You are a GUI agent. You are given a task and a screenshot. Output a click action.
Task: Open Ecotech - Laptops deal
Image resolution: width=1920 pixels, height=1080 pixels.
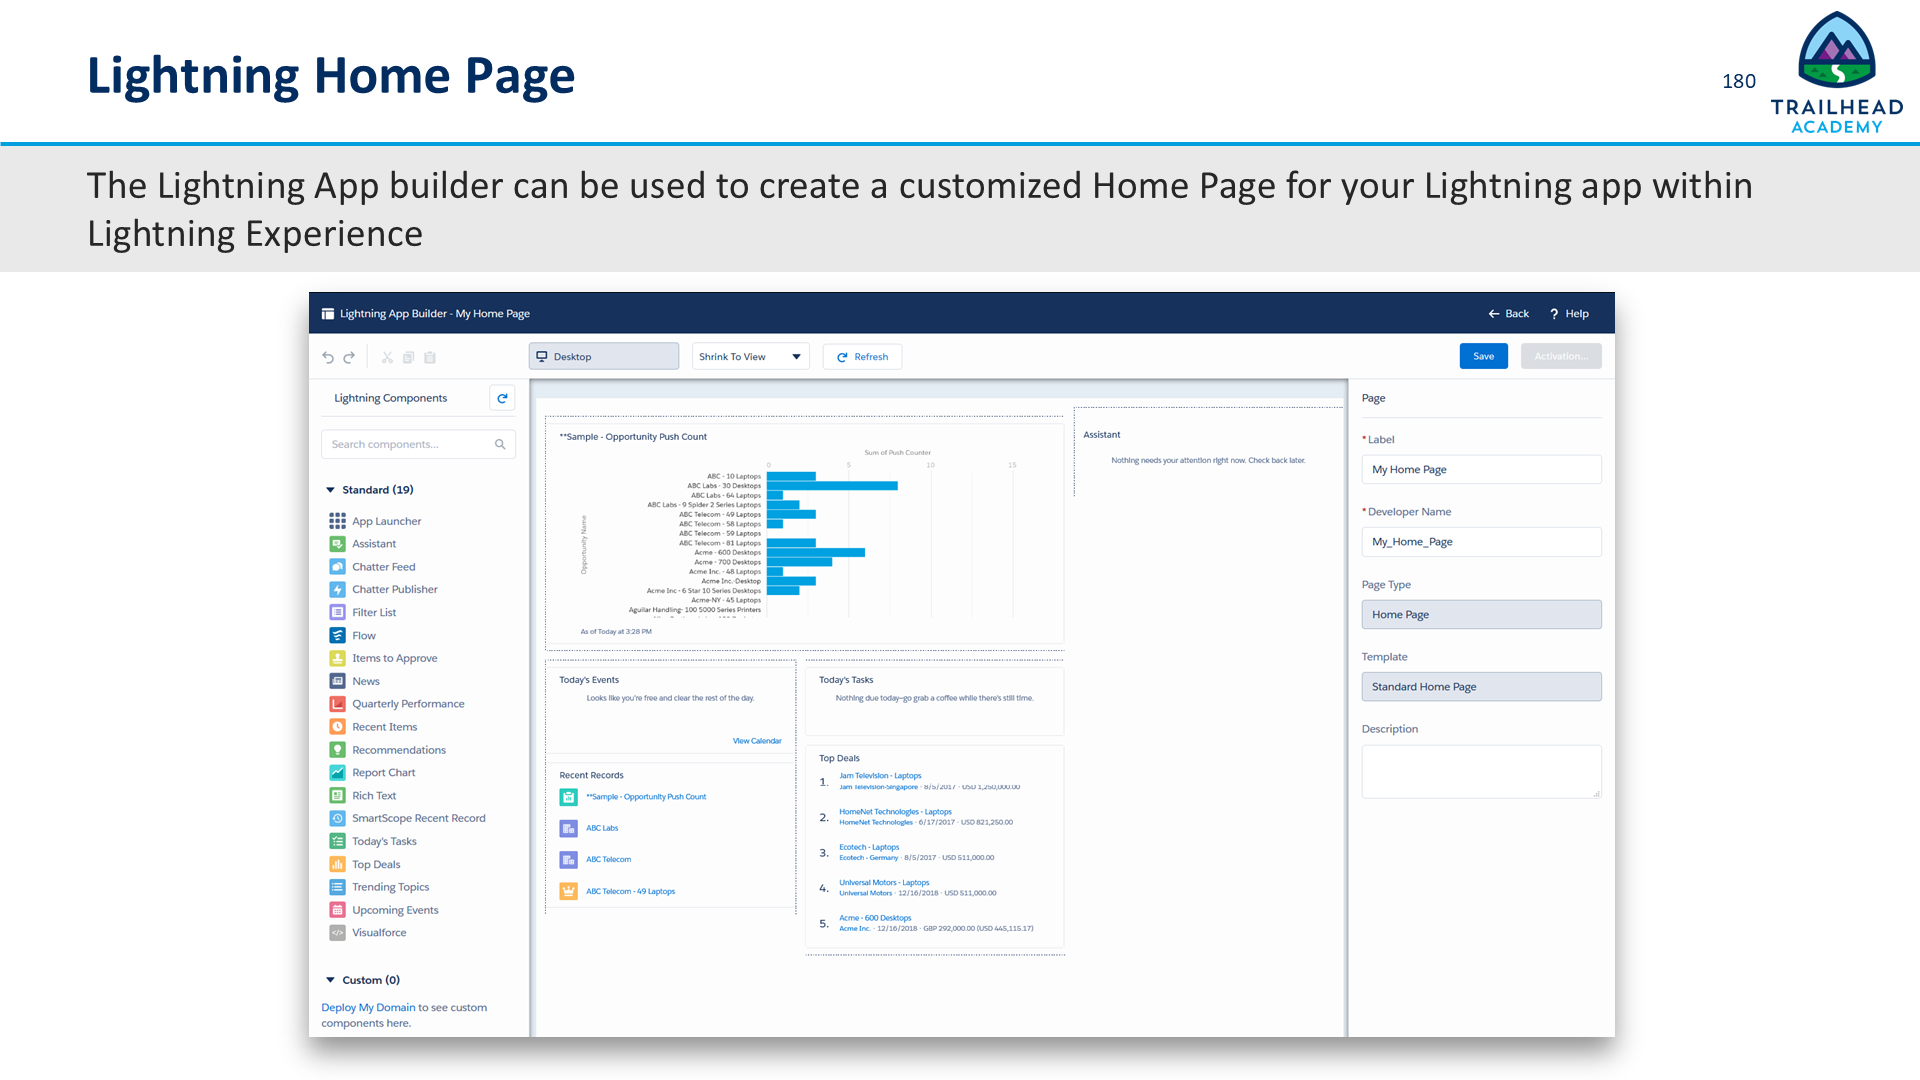coord(869,847)
